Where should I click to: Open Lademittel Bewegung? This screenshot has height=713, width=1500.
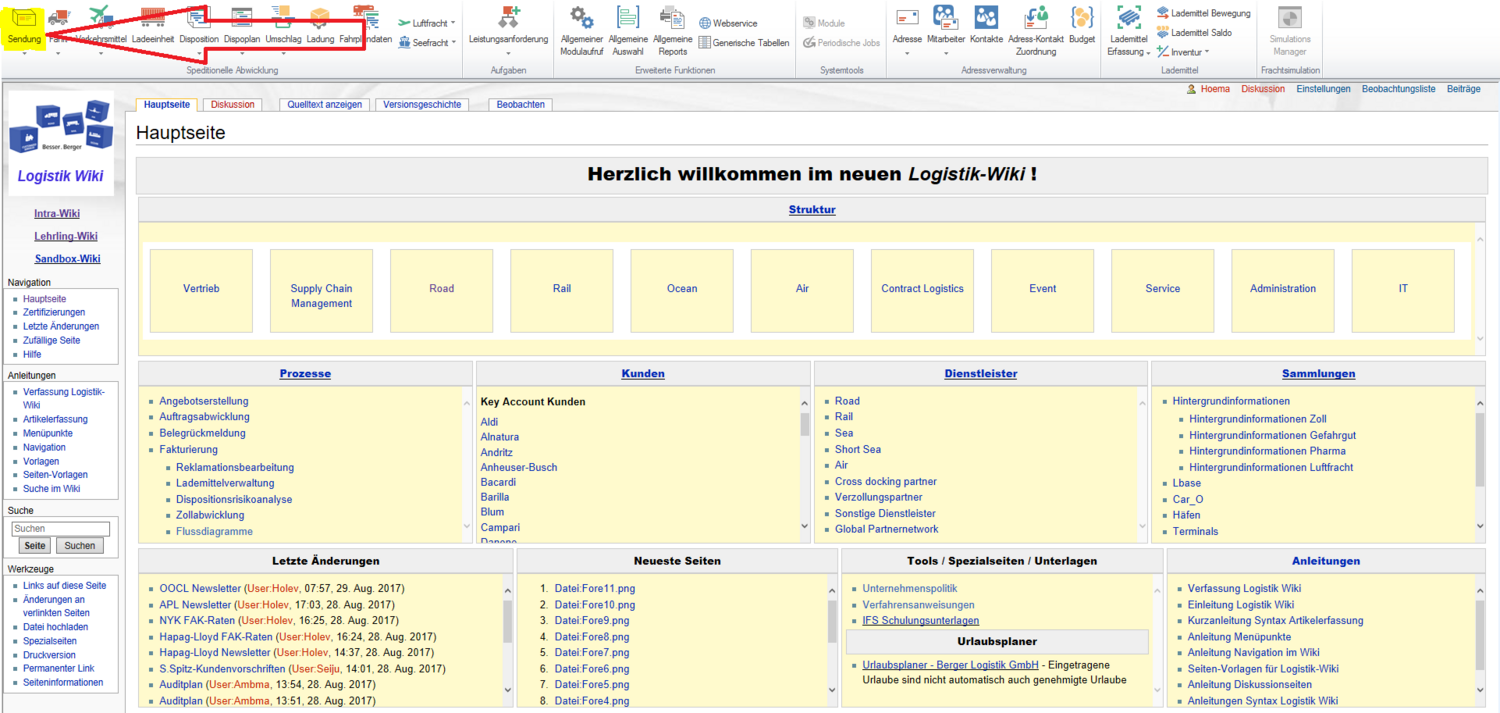pyautogui.click(x=1203, y=13)
